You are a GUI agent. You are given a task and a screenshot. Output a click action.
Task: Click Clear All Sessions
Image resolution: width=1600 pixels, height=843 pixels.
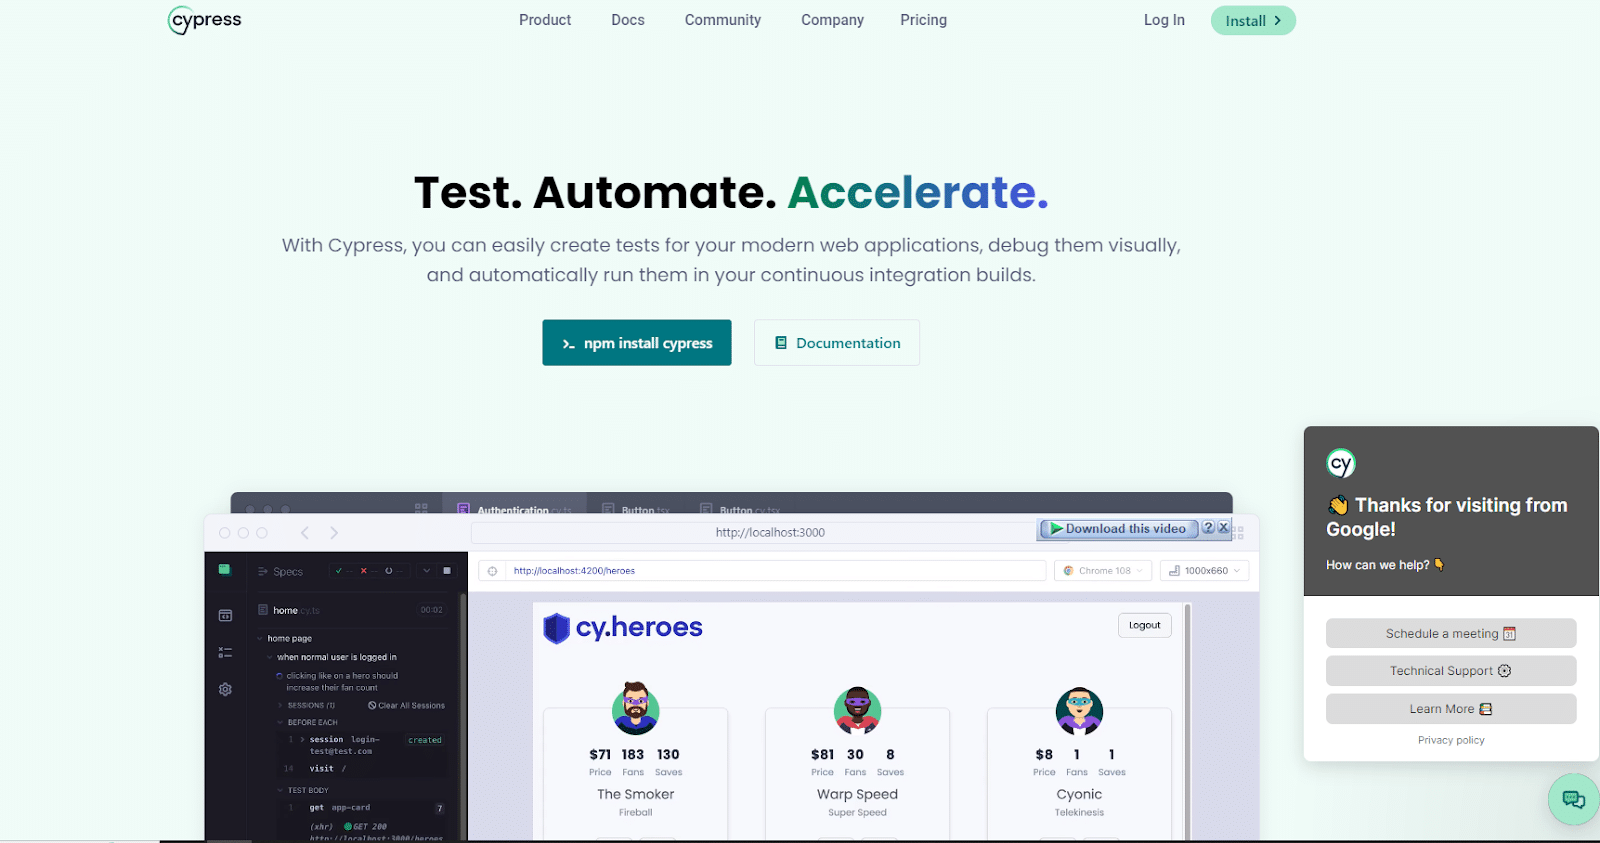(x=406, y=705)
